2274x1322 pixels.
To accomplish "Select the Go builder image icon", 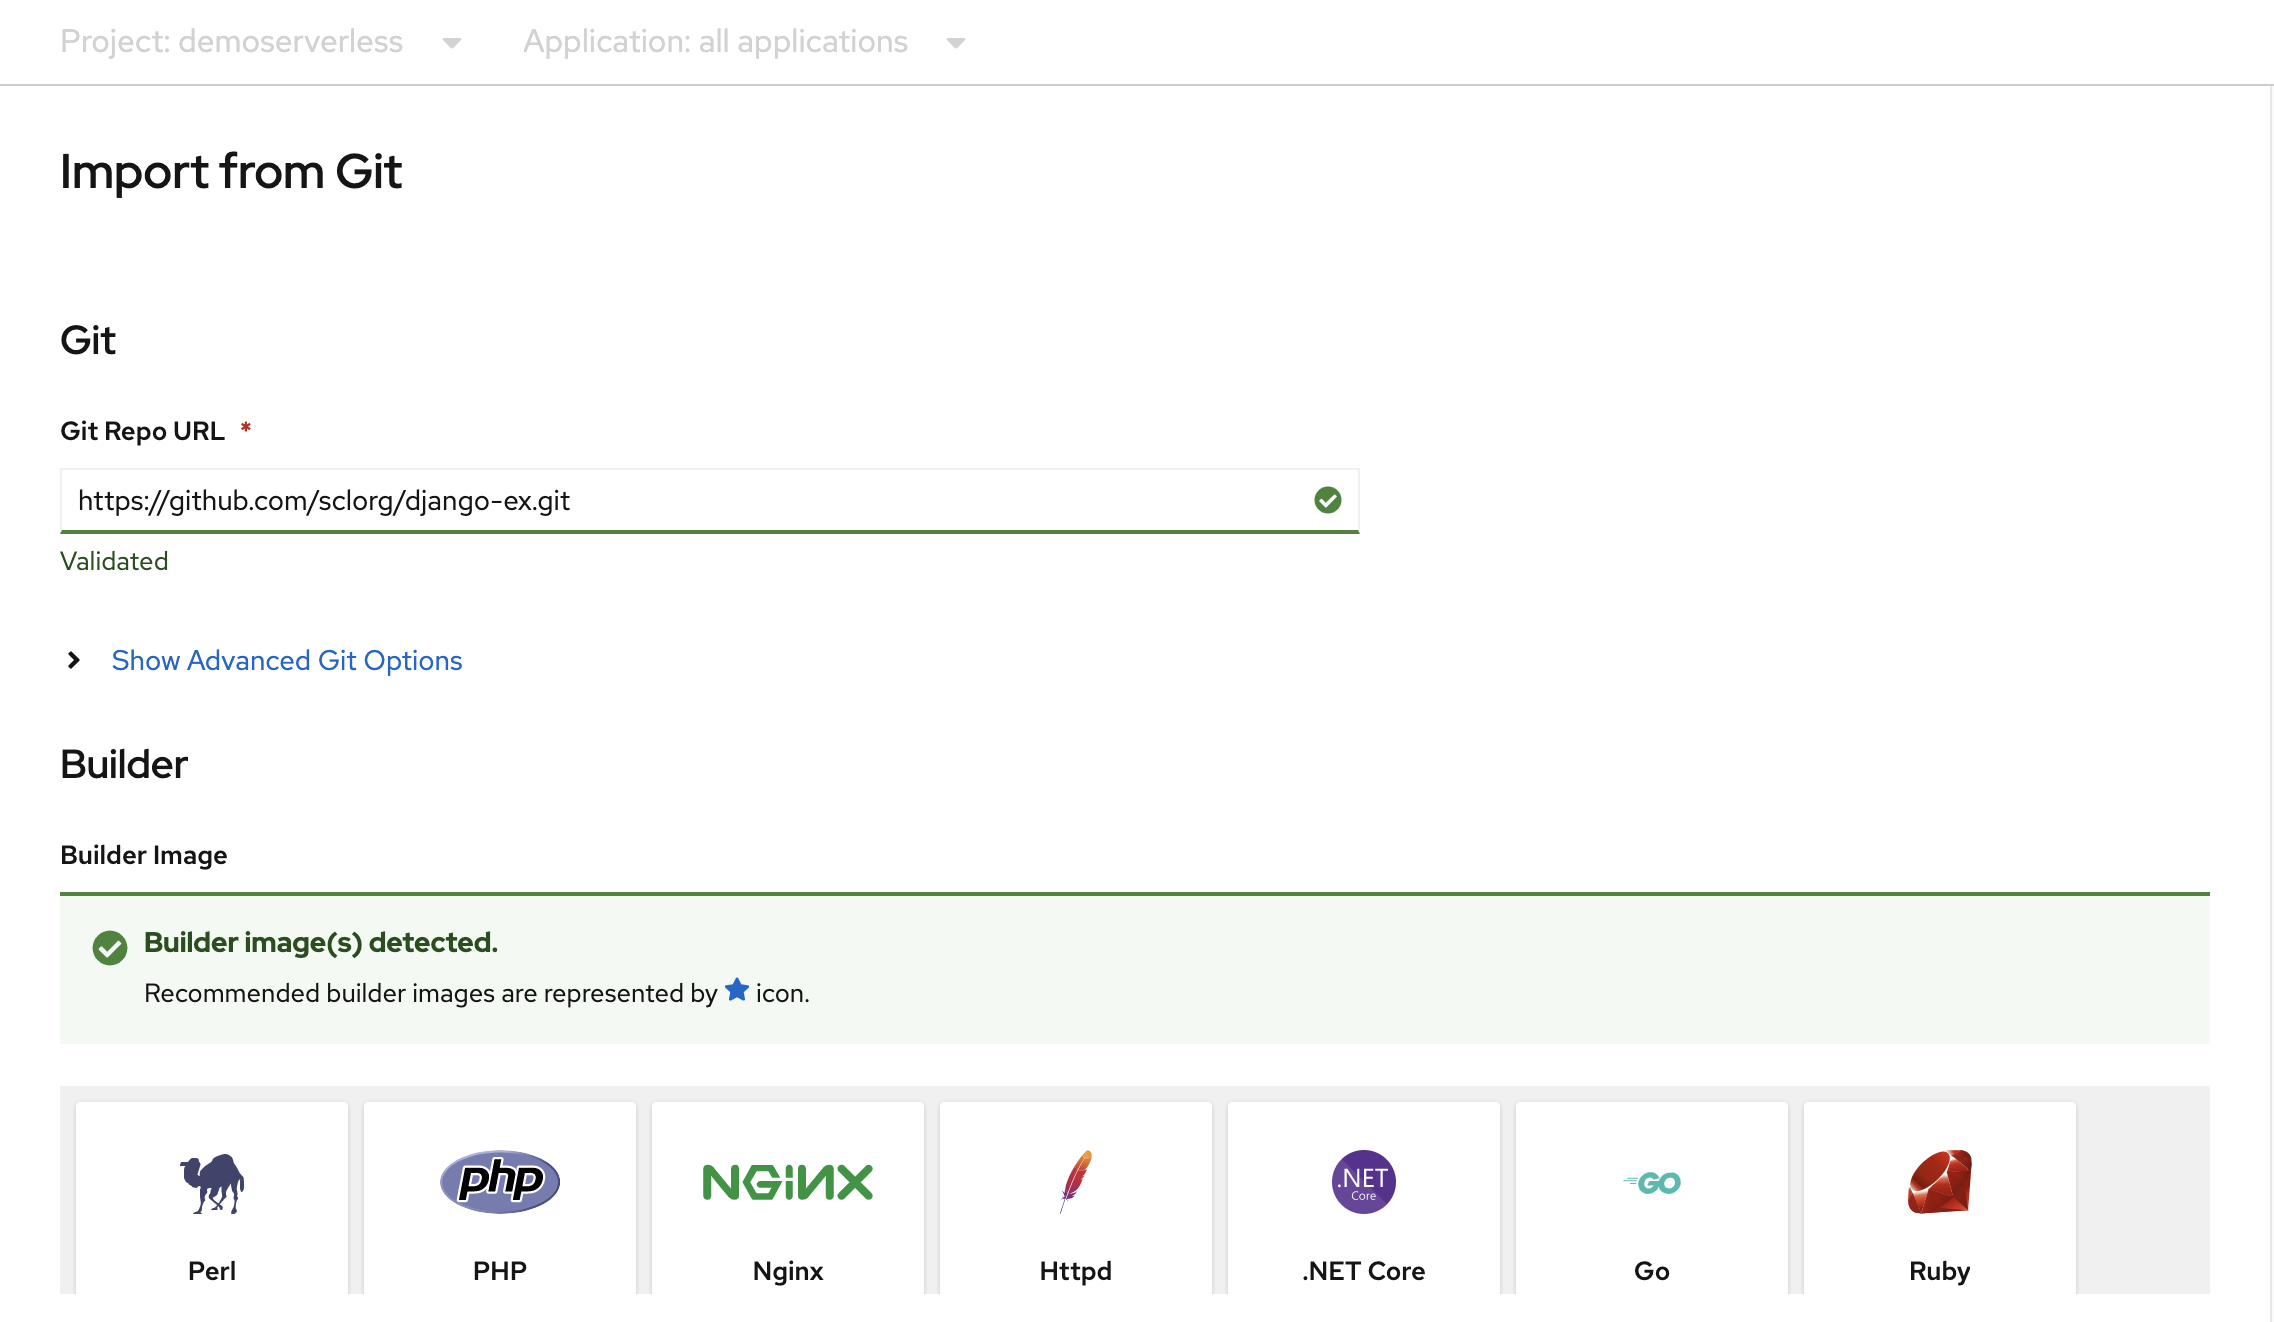I will tap(1651, 1182).
